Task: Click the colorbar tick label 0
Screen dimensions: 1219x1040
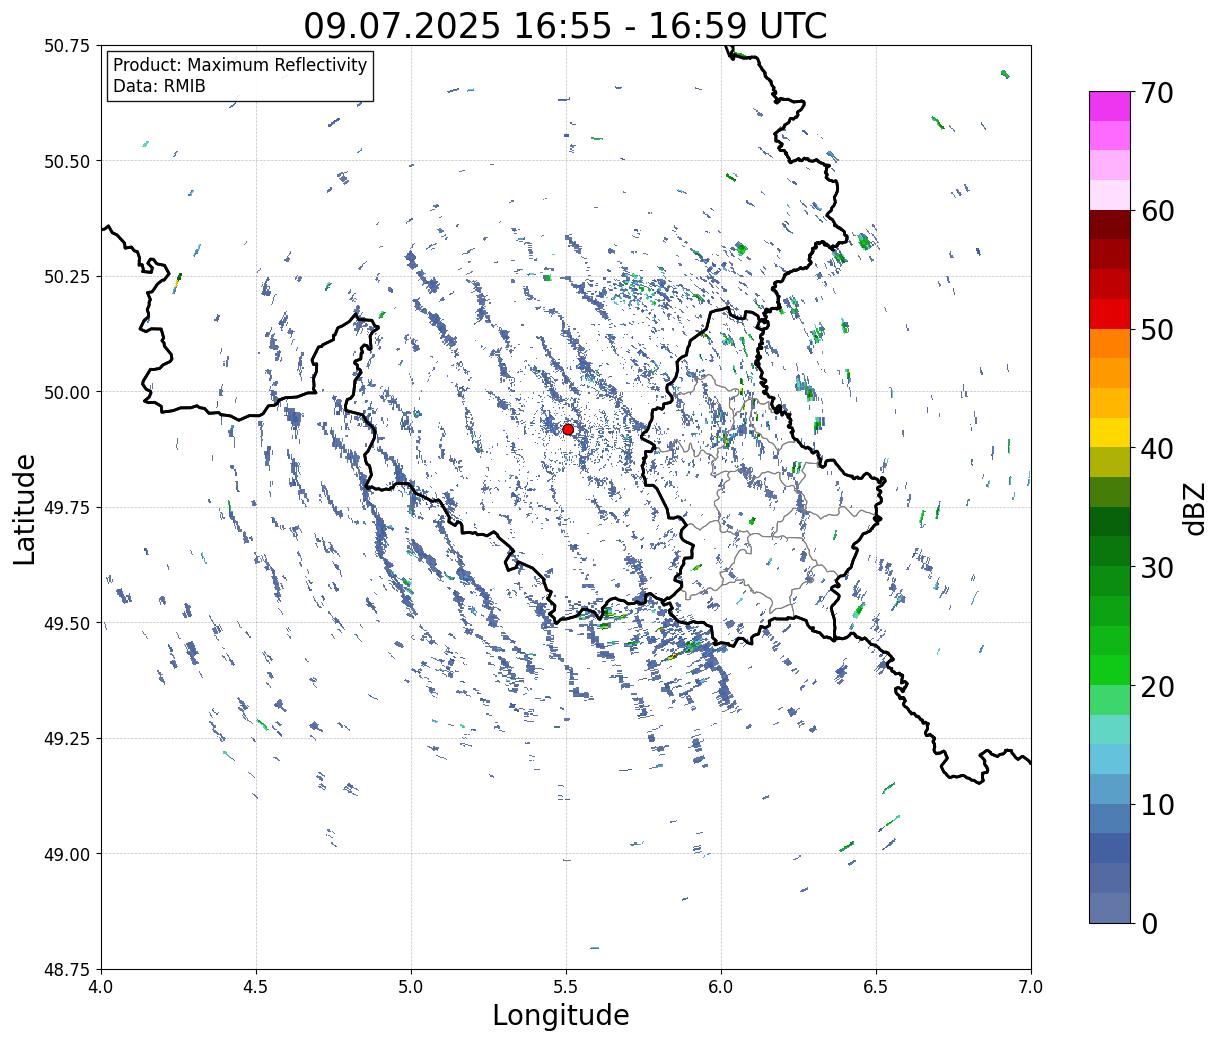Action: [x=1149, y=923]
